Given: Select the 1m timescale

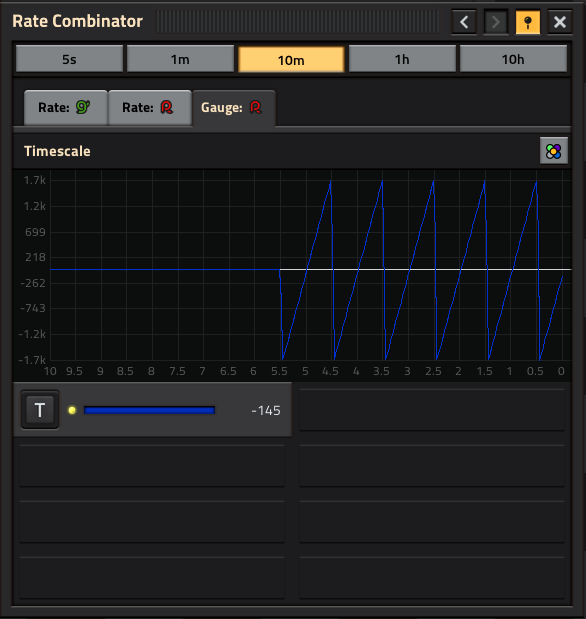Looking at the screenshot, I should coord(180,59).
